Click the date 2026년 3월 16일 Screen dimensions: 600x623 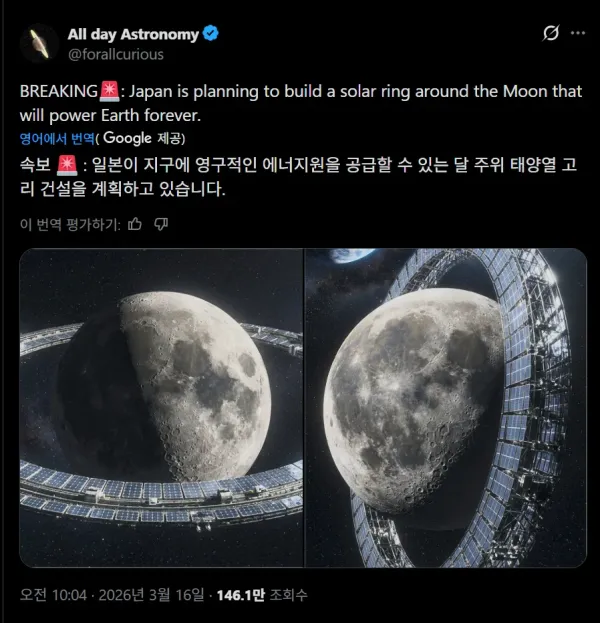[x=151, y=595]
